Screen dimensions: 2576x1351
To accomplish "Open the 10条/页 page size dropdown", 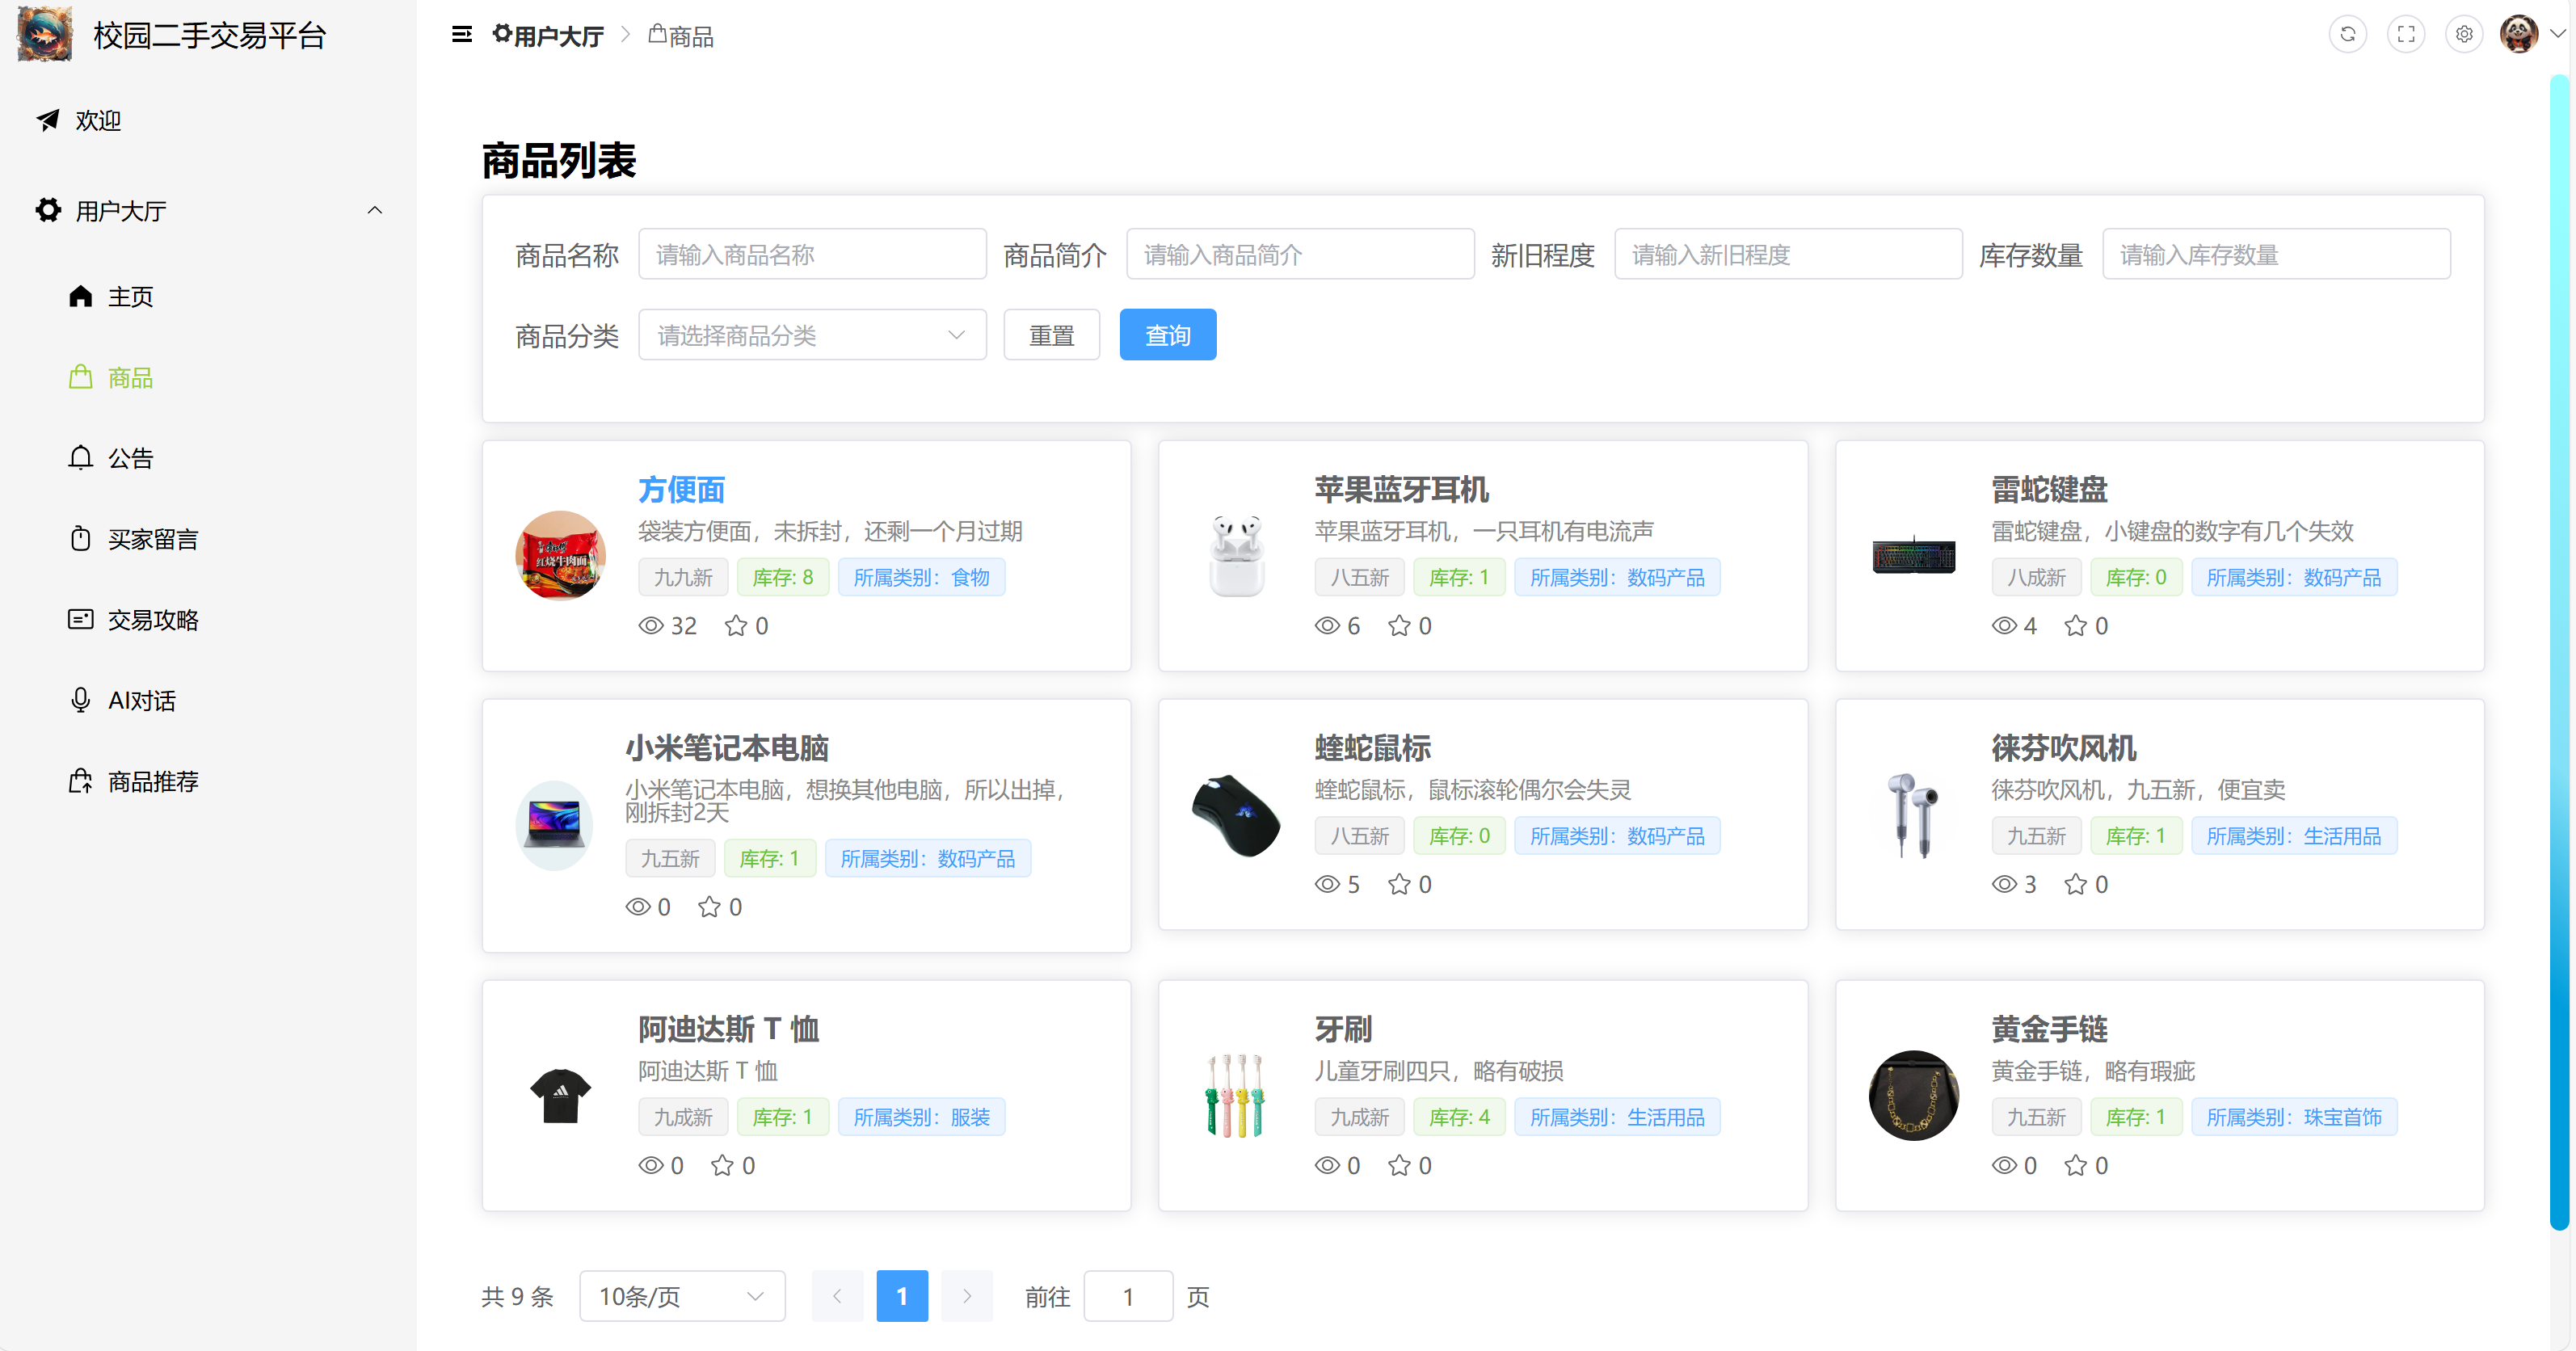I will click(682, 1297).
